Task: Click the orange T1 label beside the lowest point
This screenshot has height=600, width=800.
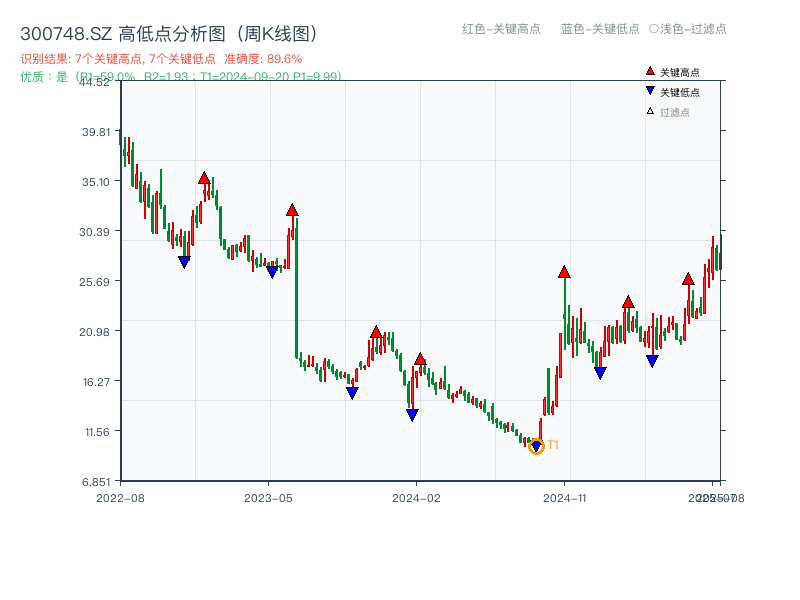Action: pyautogui.click(x=553, y=445)
